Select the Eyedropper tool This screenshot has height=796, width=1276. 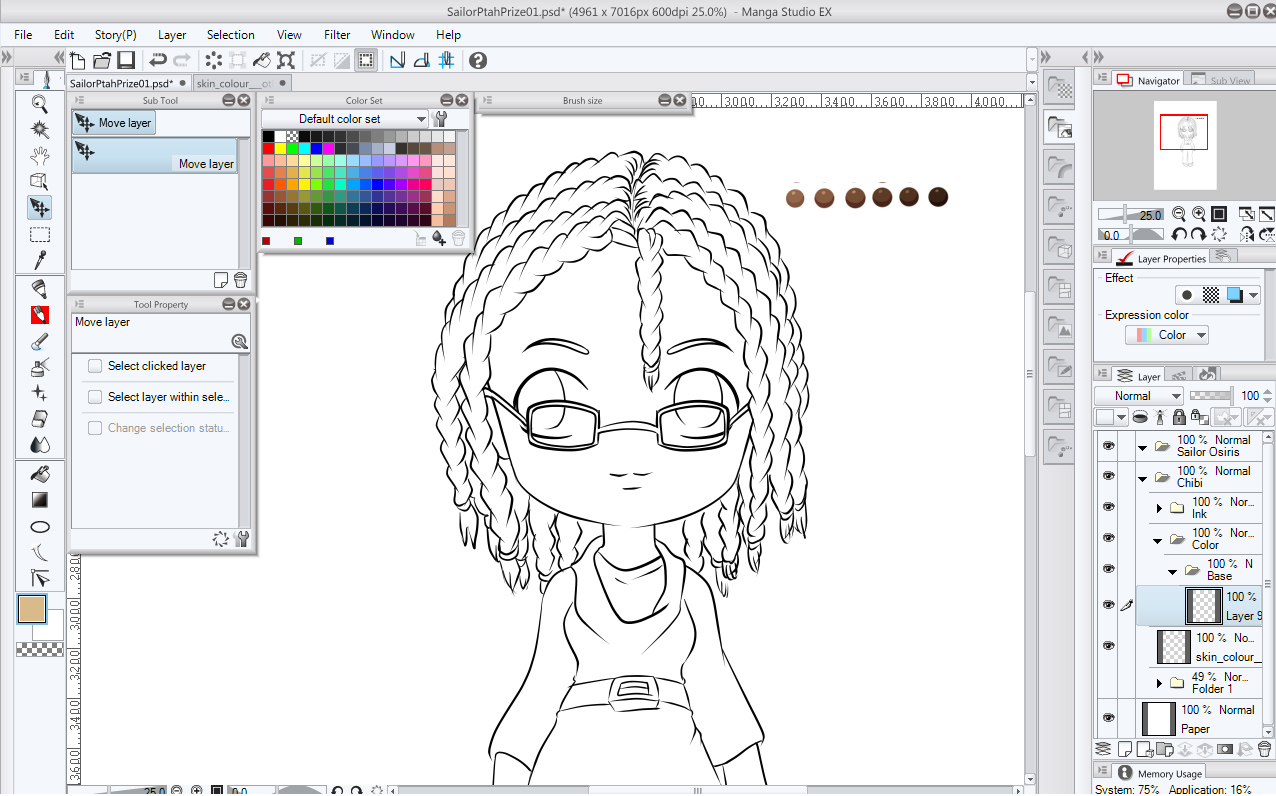[40, 260]
